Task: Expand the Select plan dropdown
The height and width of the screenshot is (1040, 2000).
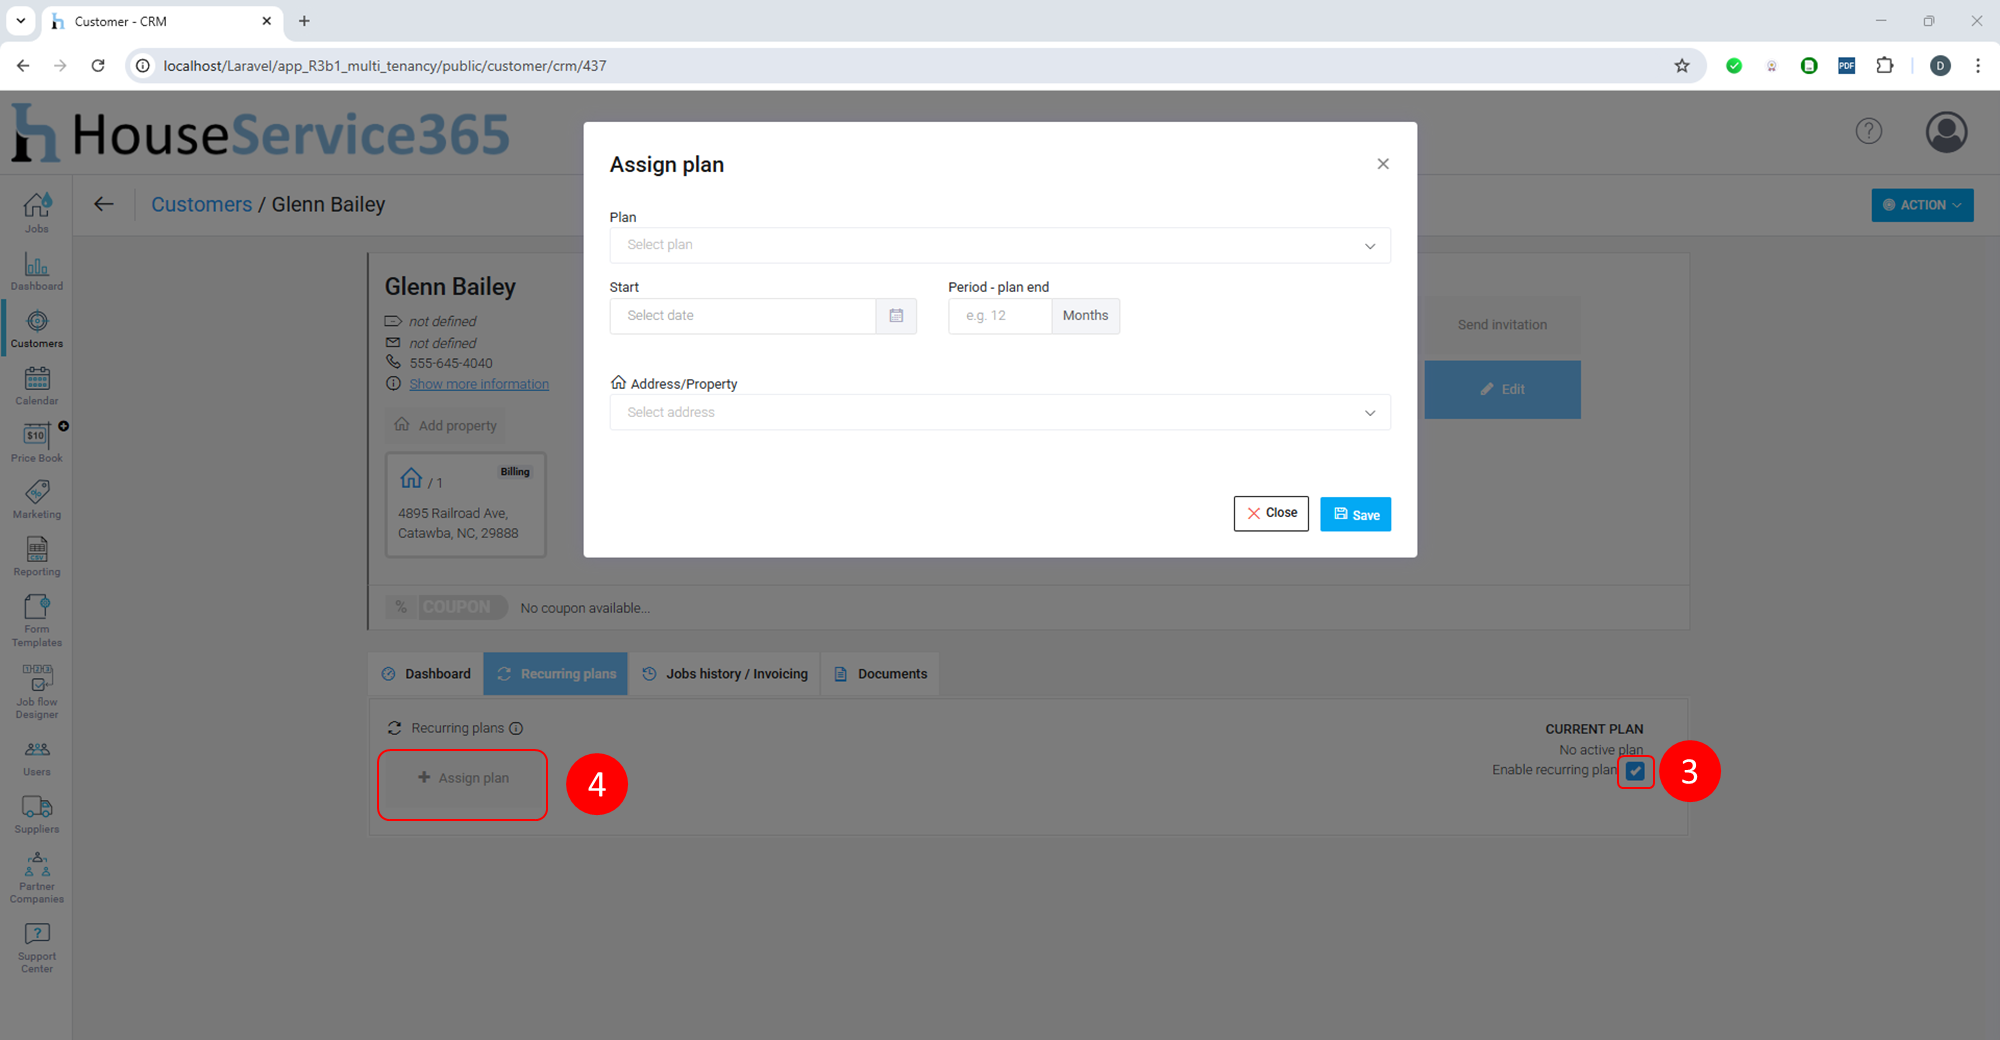Action: (x=999, y=245)
